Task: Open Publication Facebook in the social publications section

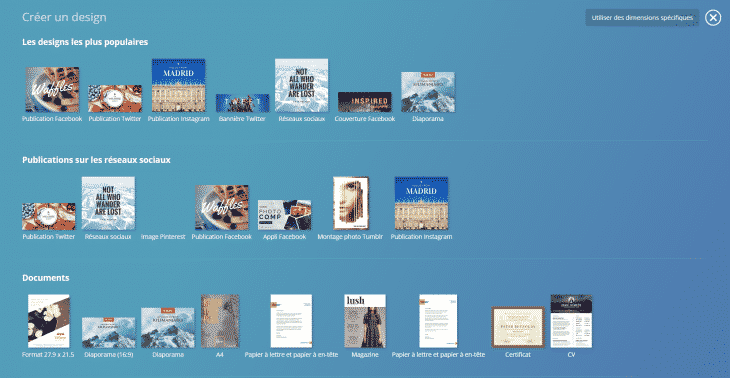Action: (x=222, y=208)
